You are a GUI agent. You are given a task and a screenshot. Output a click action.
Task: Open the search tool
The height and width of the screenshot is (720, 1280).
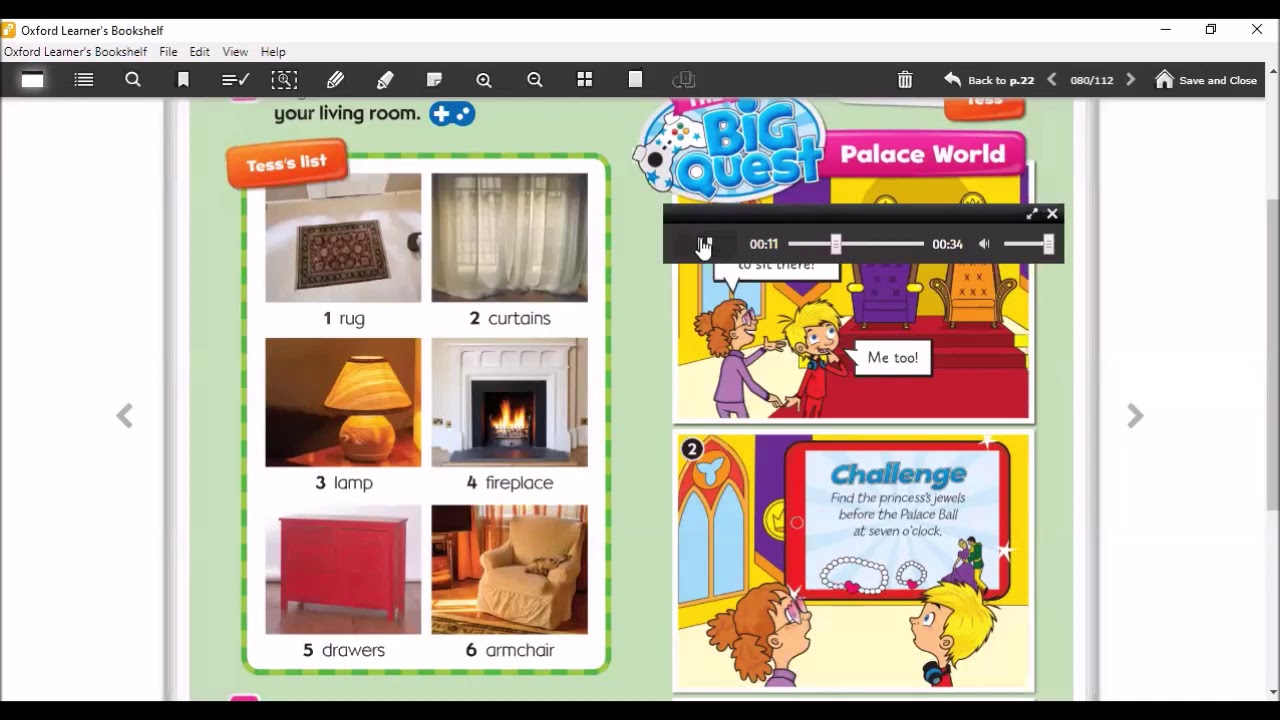(x=133, y=80)
